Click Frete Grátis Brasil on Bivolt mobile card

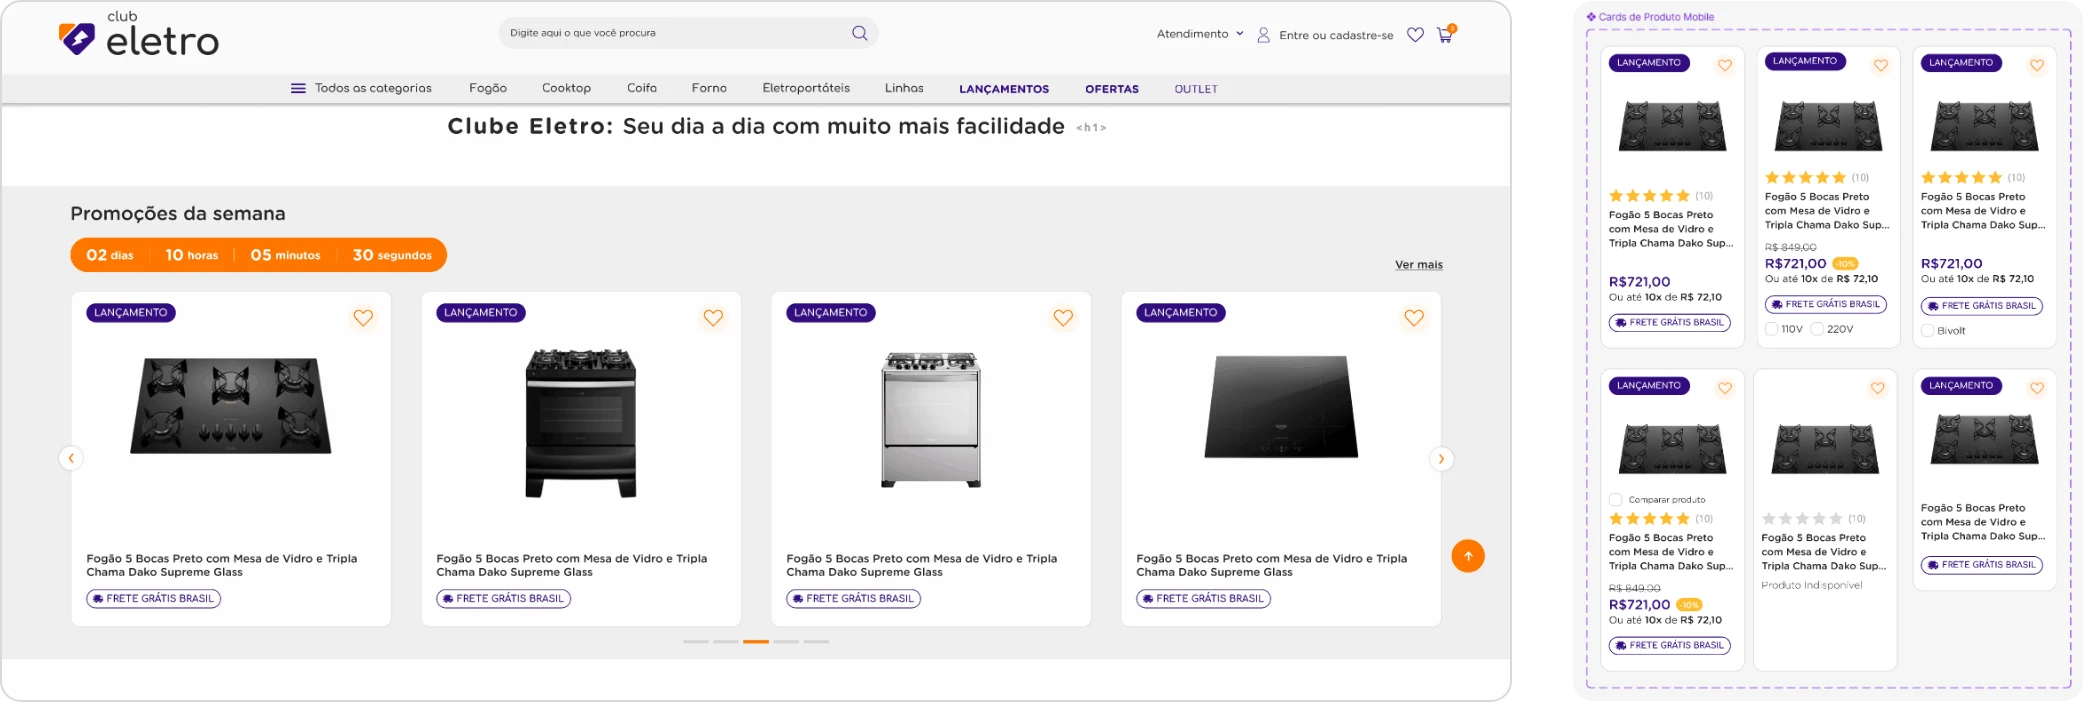pyautogui.click(x=1982, y=306)
